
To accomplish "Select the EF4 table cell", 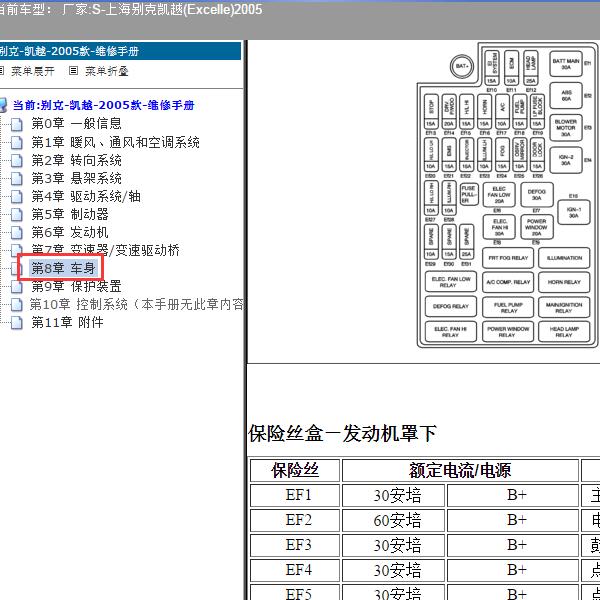I will coord(295,570).
